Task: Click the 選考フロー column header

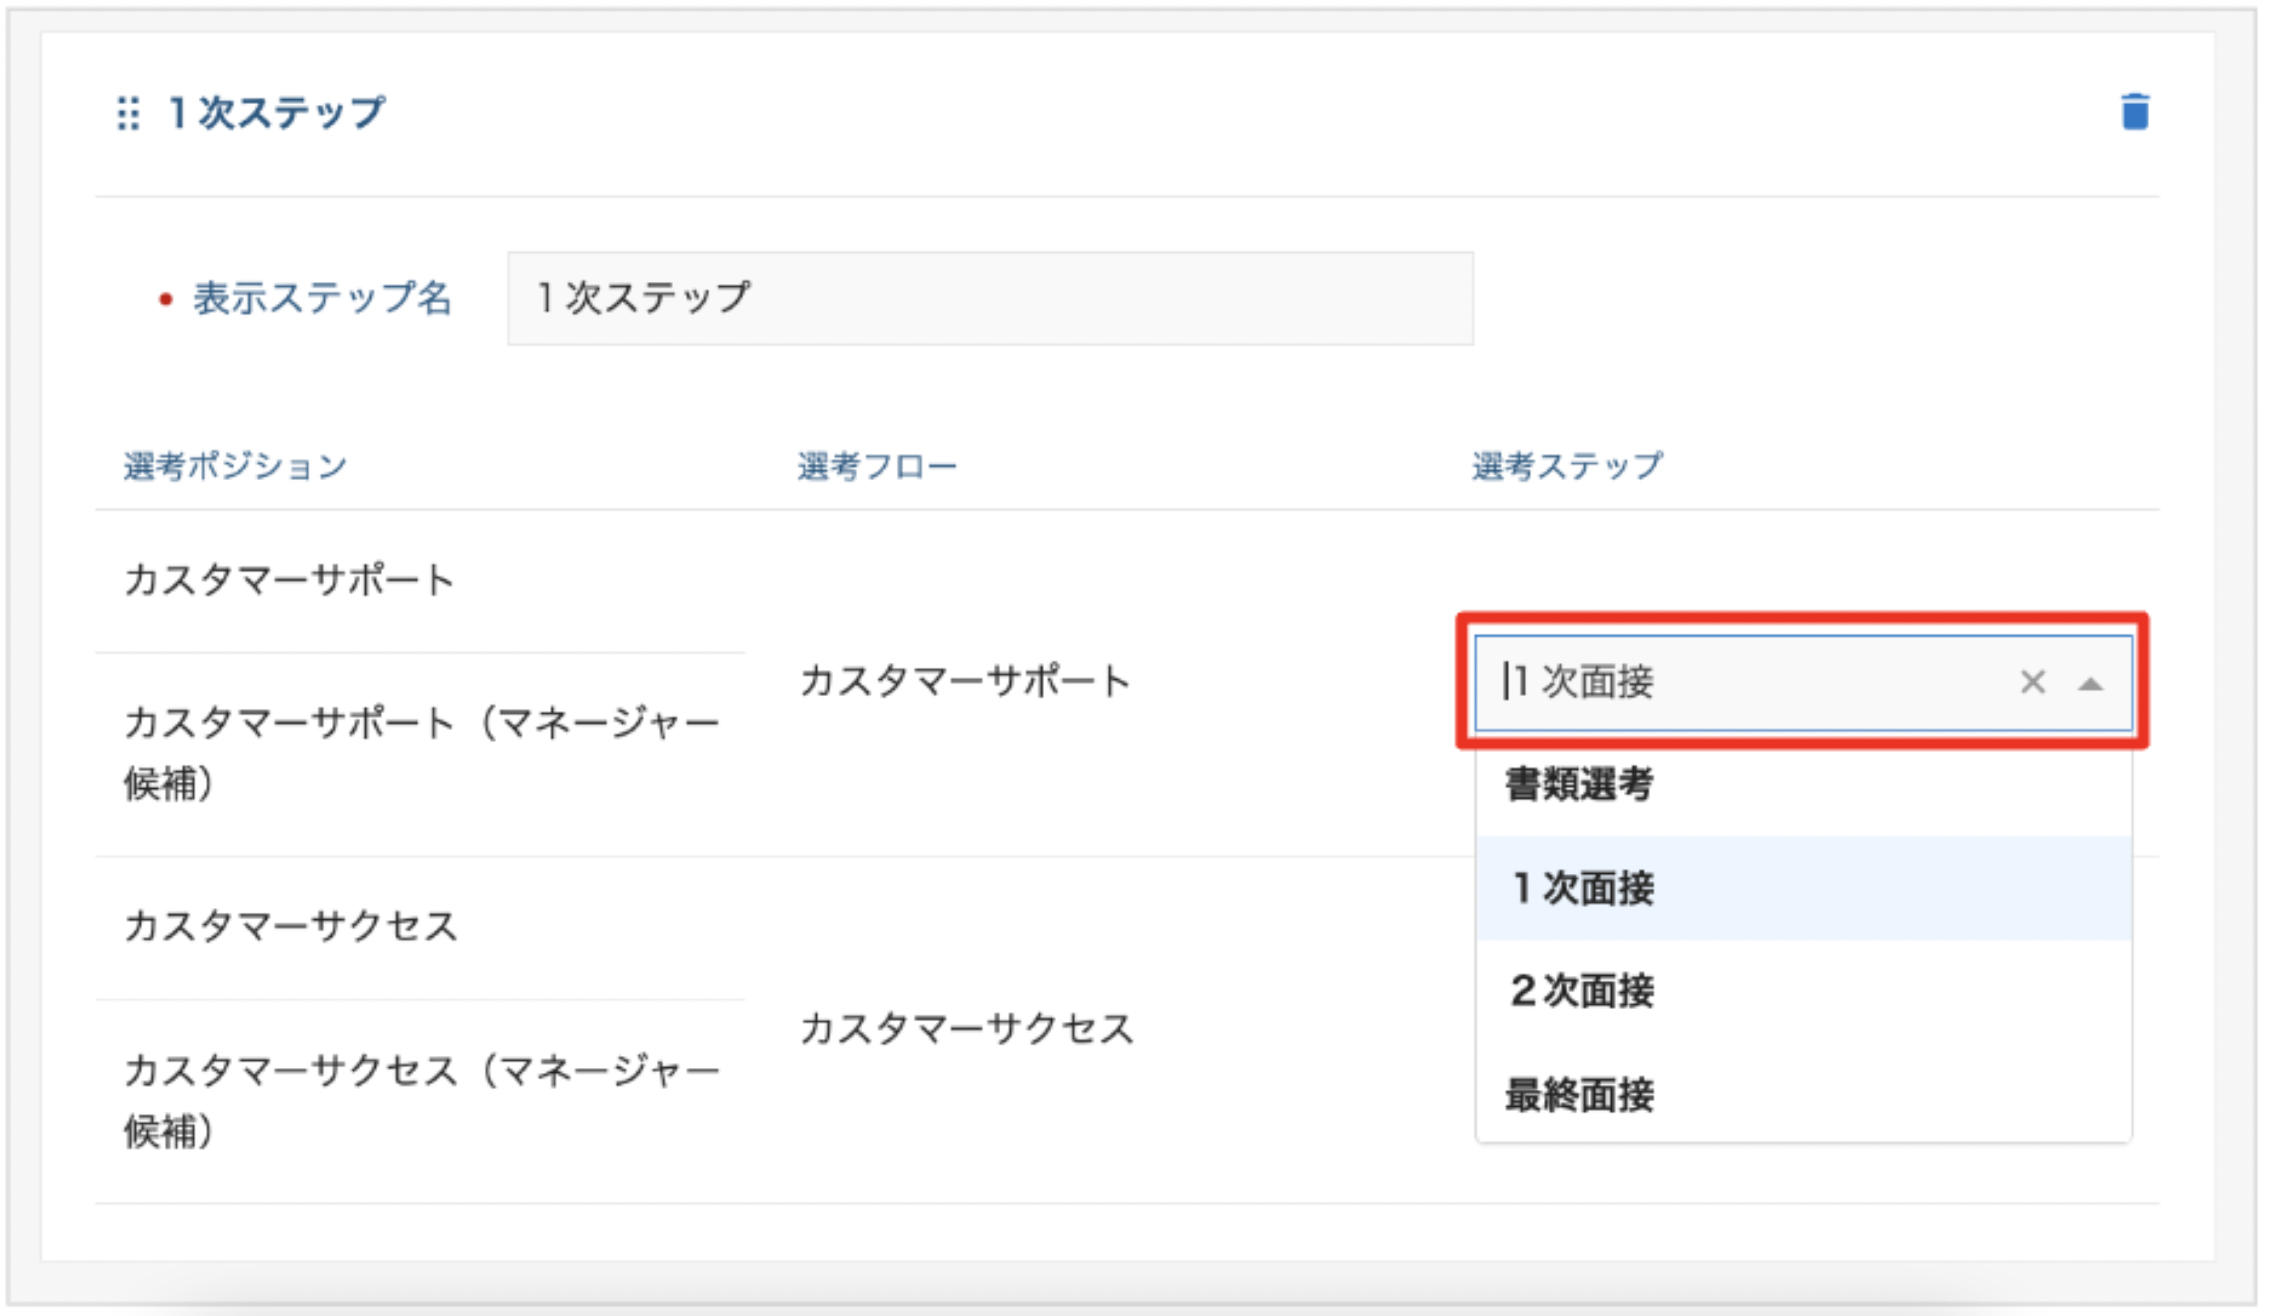Action: [x=877, y=466]
